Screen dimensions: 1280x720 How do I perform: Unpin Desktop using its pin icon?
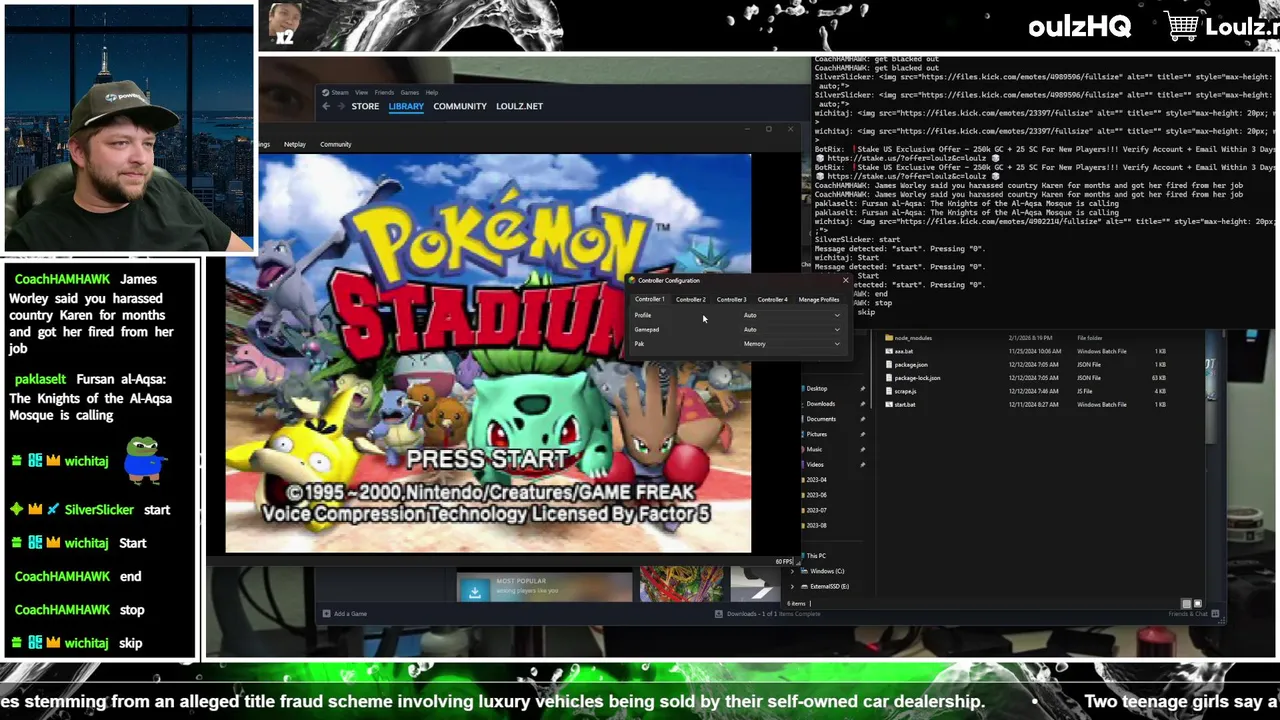(862, 388)
